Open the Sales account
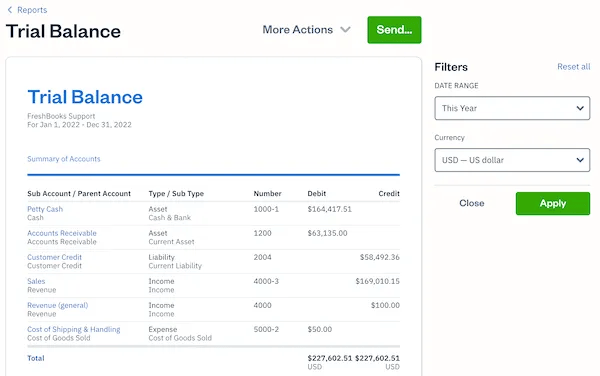This screenshot has width=600, height=376. [36, 281]
